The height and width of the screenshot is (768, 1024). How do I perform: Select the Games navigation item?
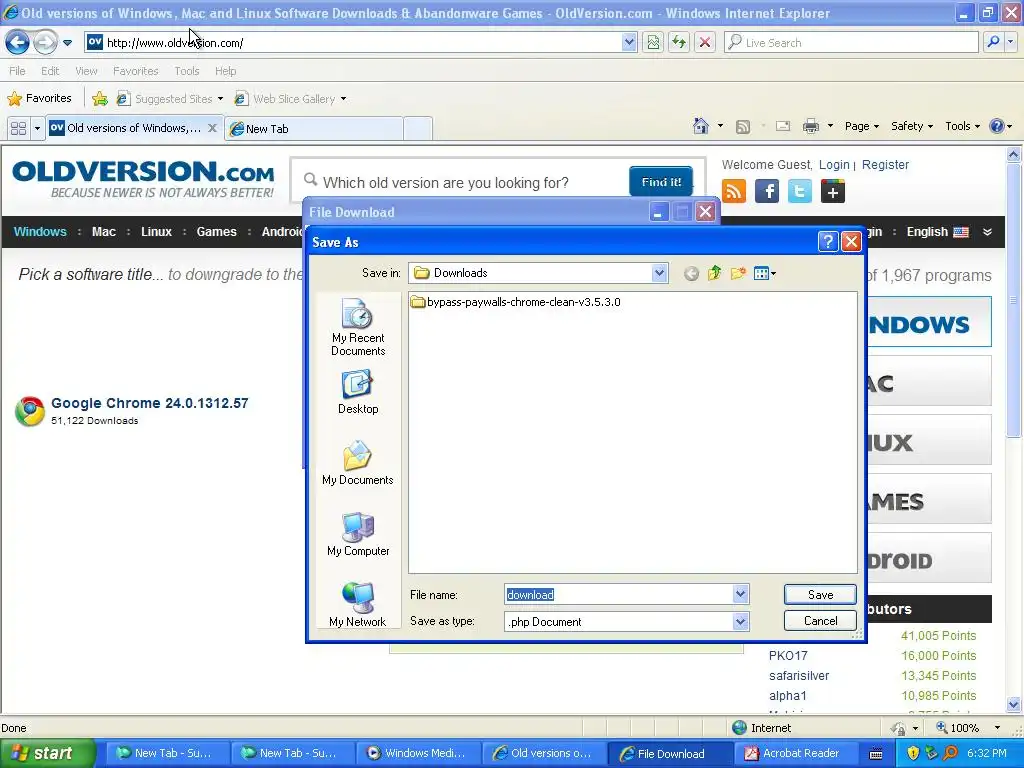point(216,232)
